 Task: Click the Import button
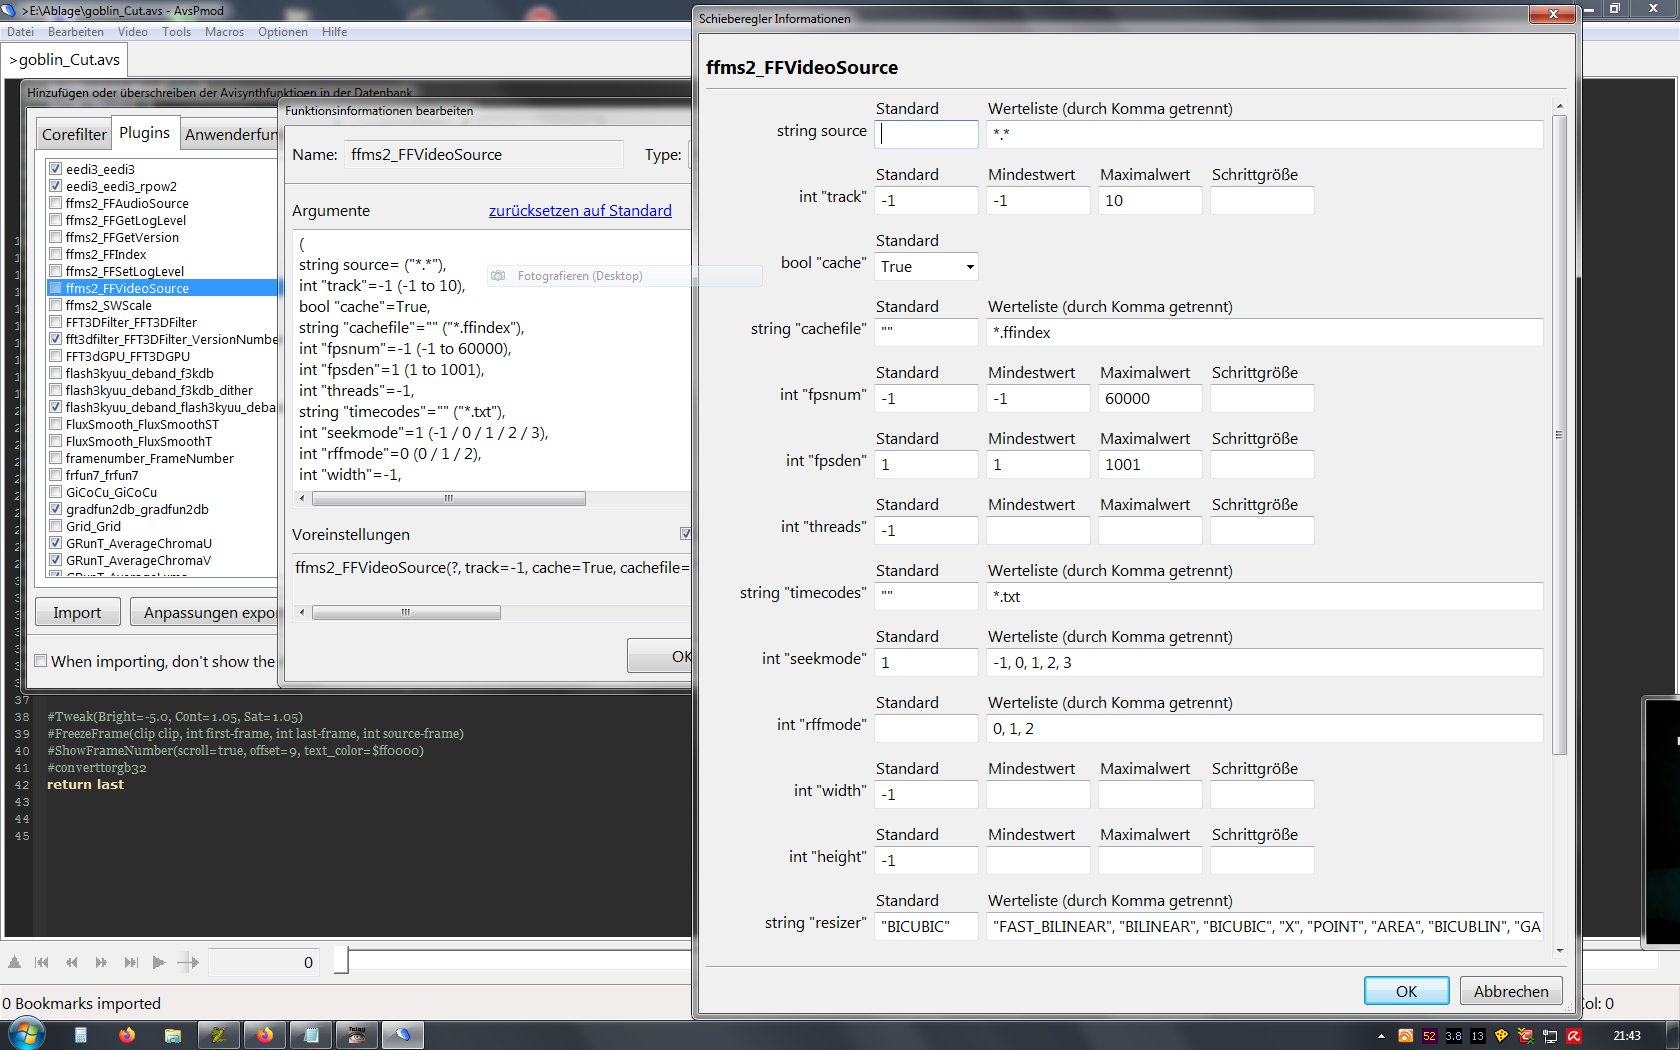tap(78, 612)
